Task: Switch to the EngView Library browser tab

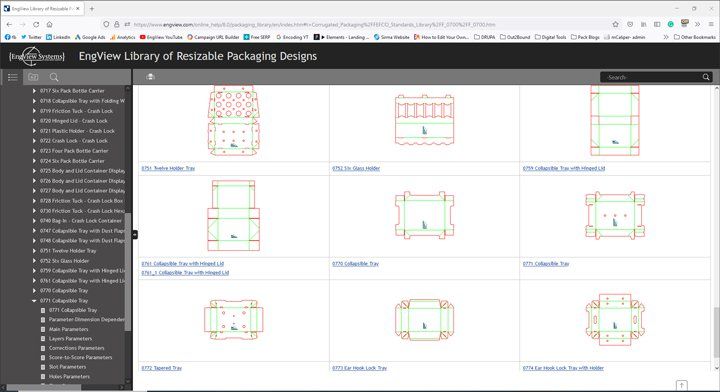Action: pyautogui.click(x=42, y=9)
